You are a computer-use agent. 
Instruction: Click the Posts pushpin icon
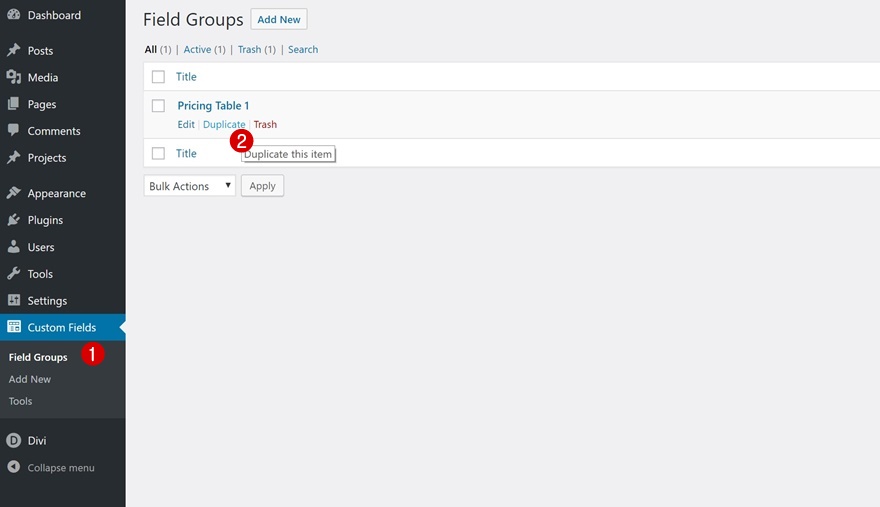[13, 50]
